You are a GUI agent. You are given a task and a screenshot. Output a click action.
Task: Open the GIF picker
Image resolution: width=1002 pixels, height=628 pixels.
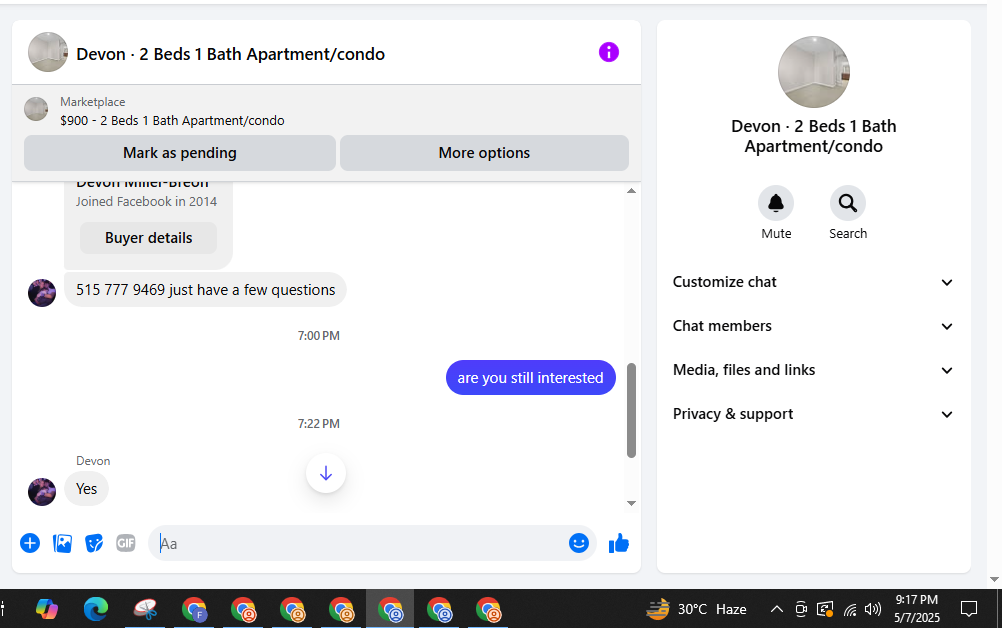126,543
